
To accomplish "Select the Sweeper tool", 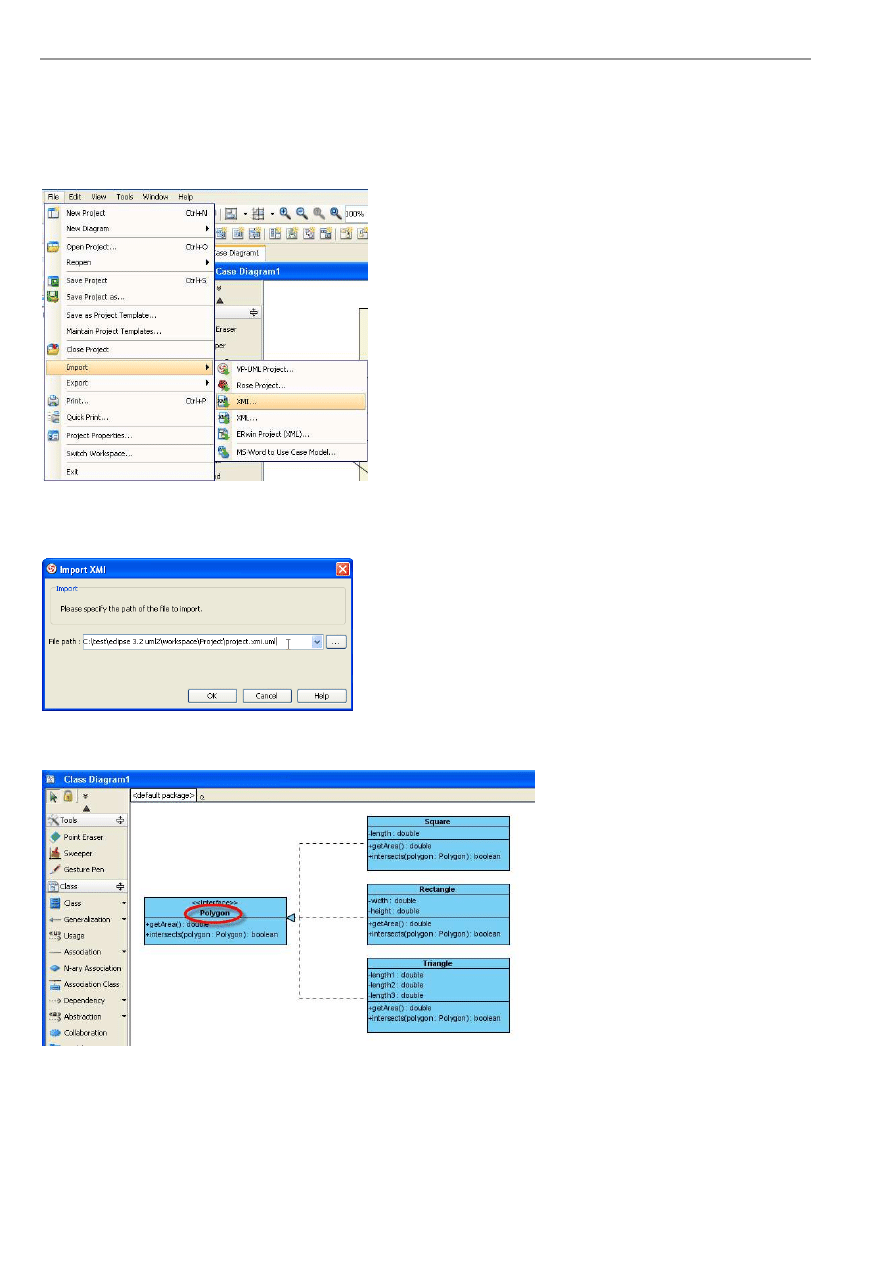I will pyautogui.click(x=77, y=853).
